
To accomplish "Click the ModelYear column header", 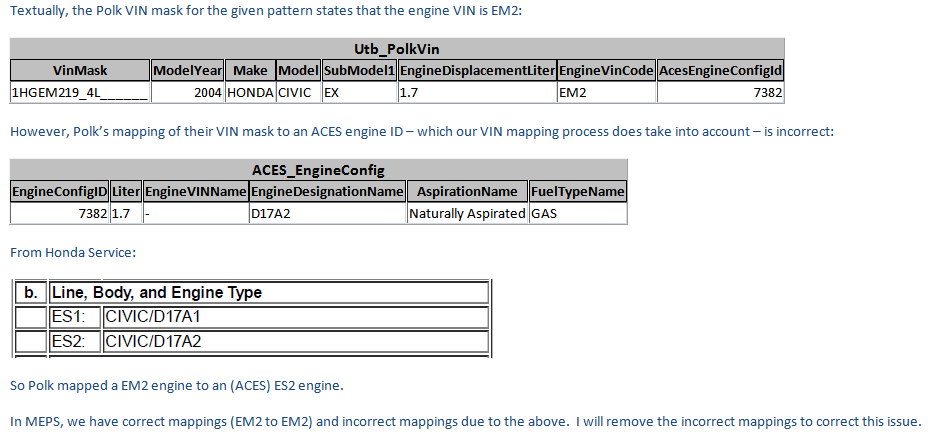I will tap(188, 70).
